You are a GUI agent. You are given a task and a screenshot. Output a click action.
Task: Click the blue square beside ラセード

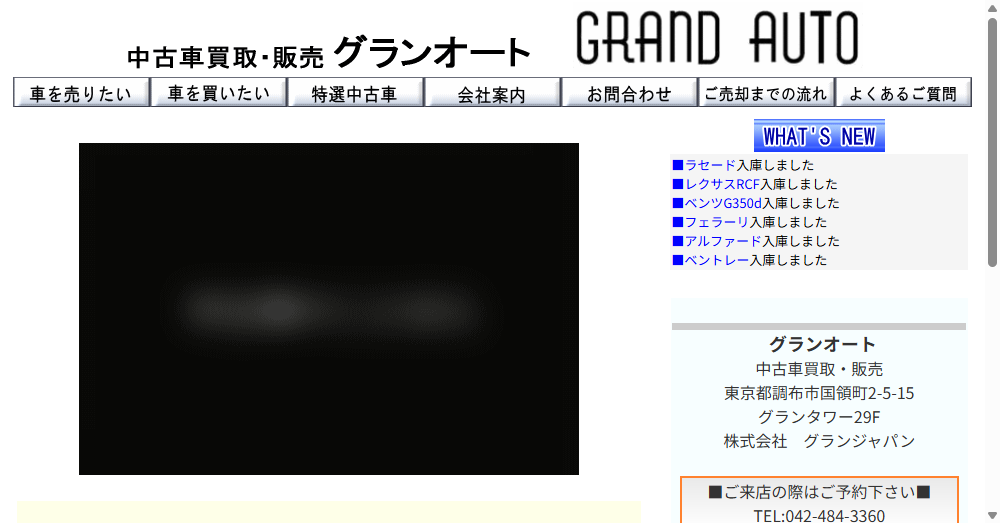(x=677, y=165)
